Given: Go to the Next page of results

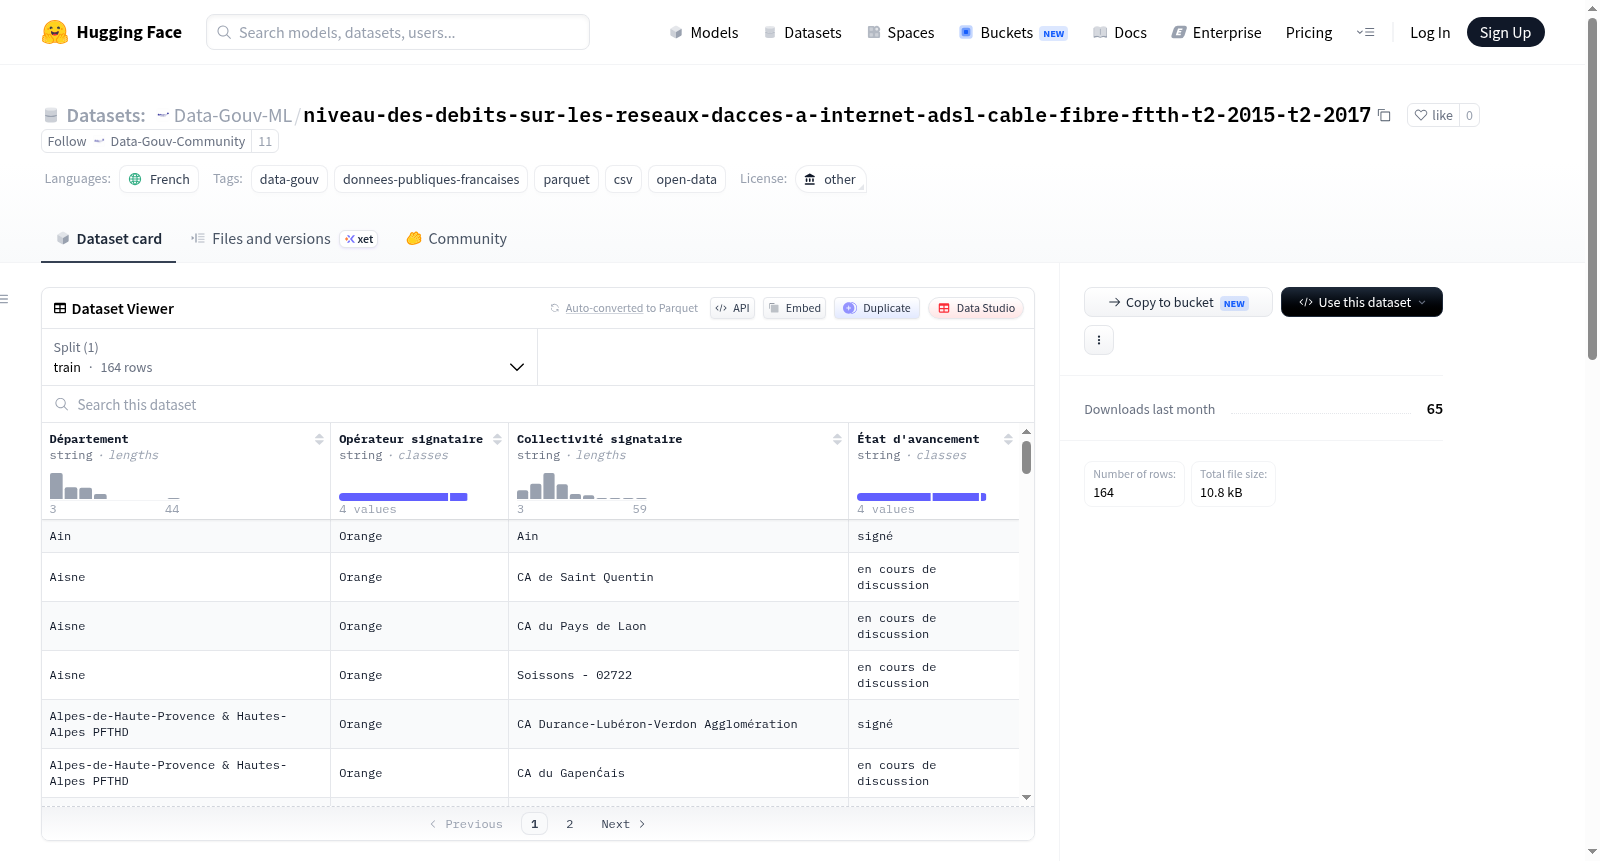Looking at the screenshot, I should point(623,824).
